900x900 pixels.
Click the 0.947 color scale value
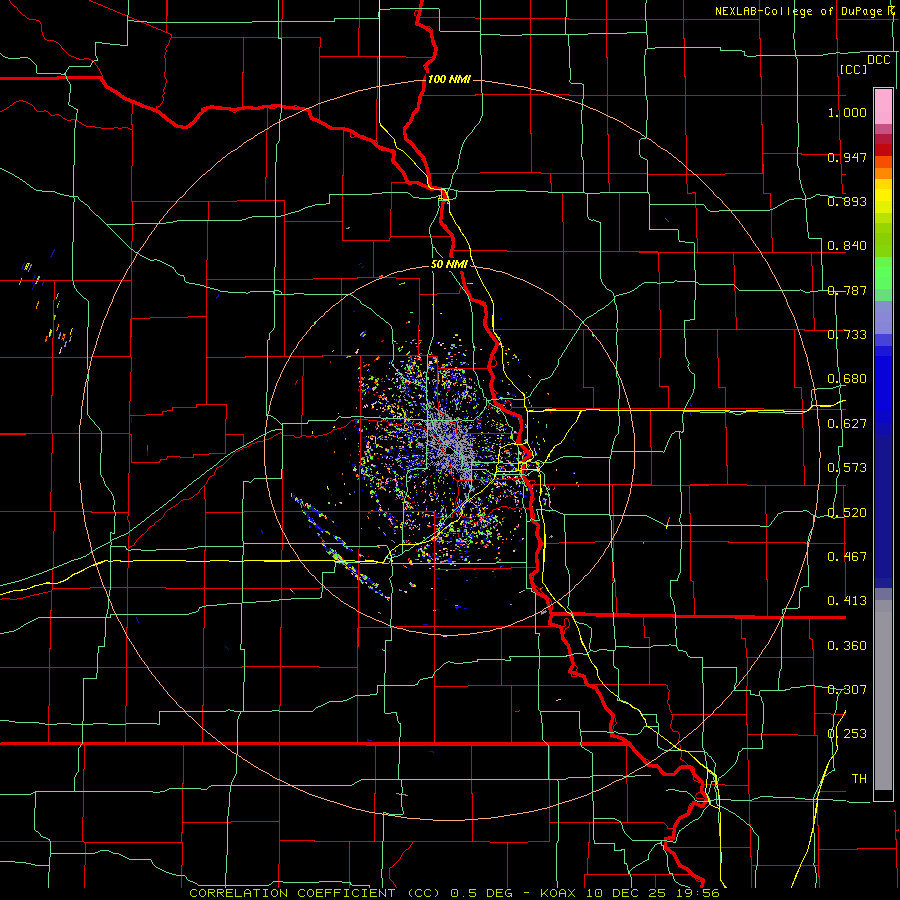[x=847, y=157]
